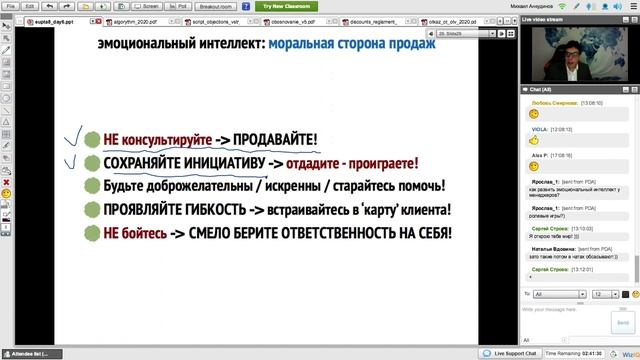
Task: Minimize the Chat (All) panel
Action: point(626,89)
